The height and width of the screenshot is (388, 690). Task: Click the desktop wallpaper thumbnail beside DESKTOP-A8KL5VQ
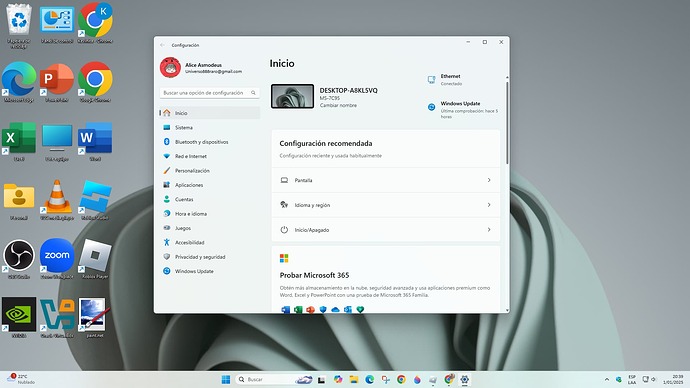(293, 96)
